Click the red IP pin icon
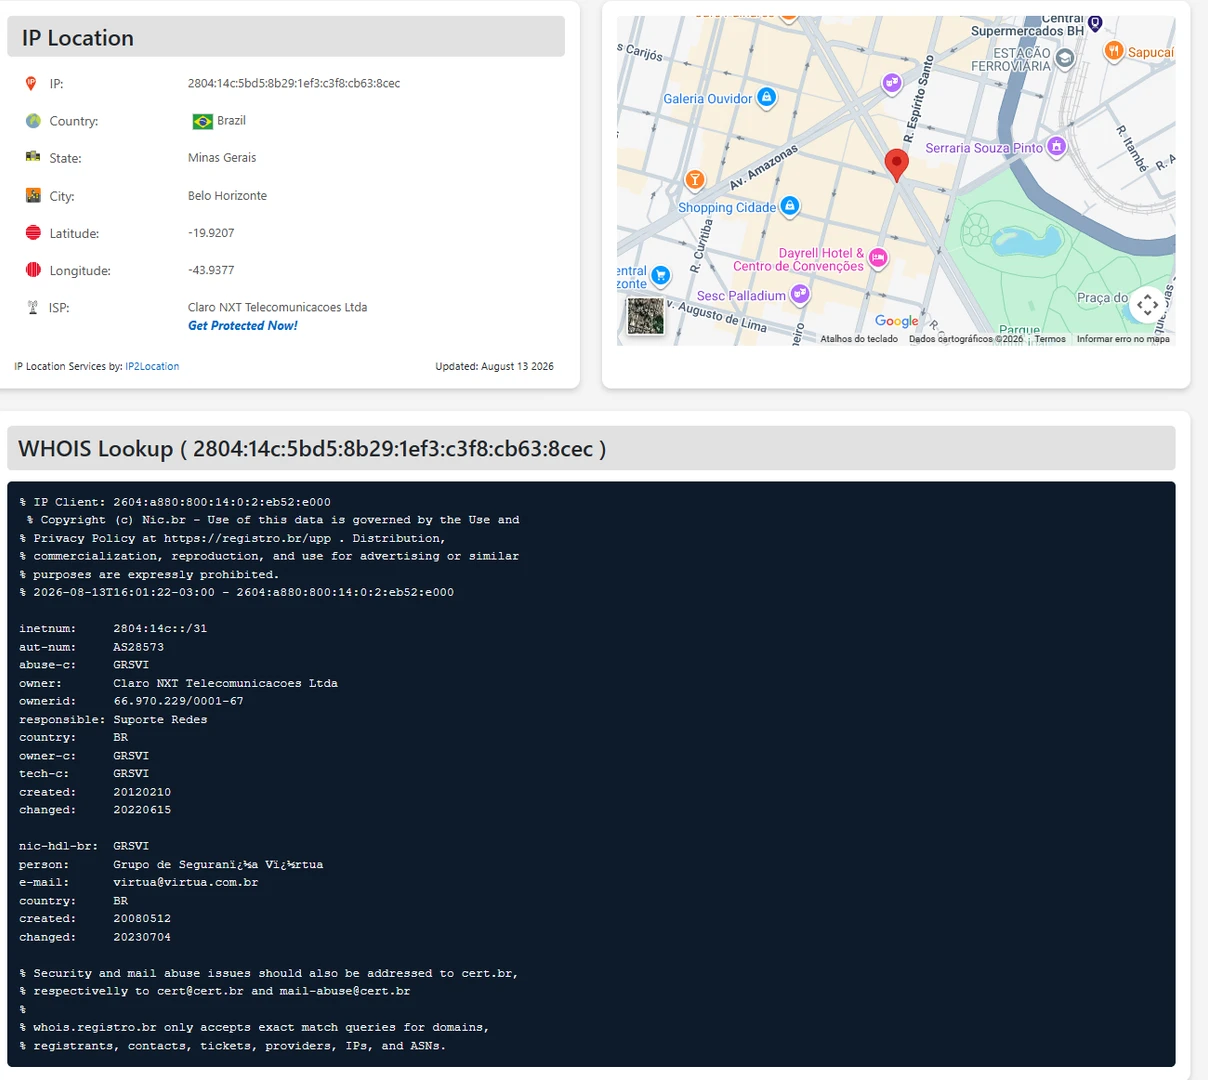Viewport: 1208px width, 1080px height. (x=31, y=84)
